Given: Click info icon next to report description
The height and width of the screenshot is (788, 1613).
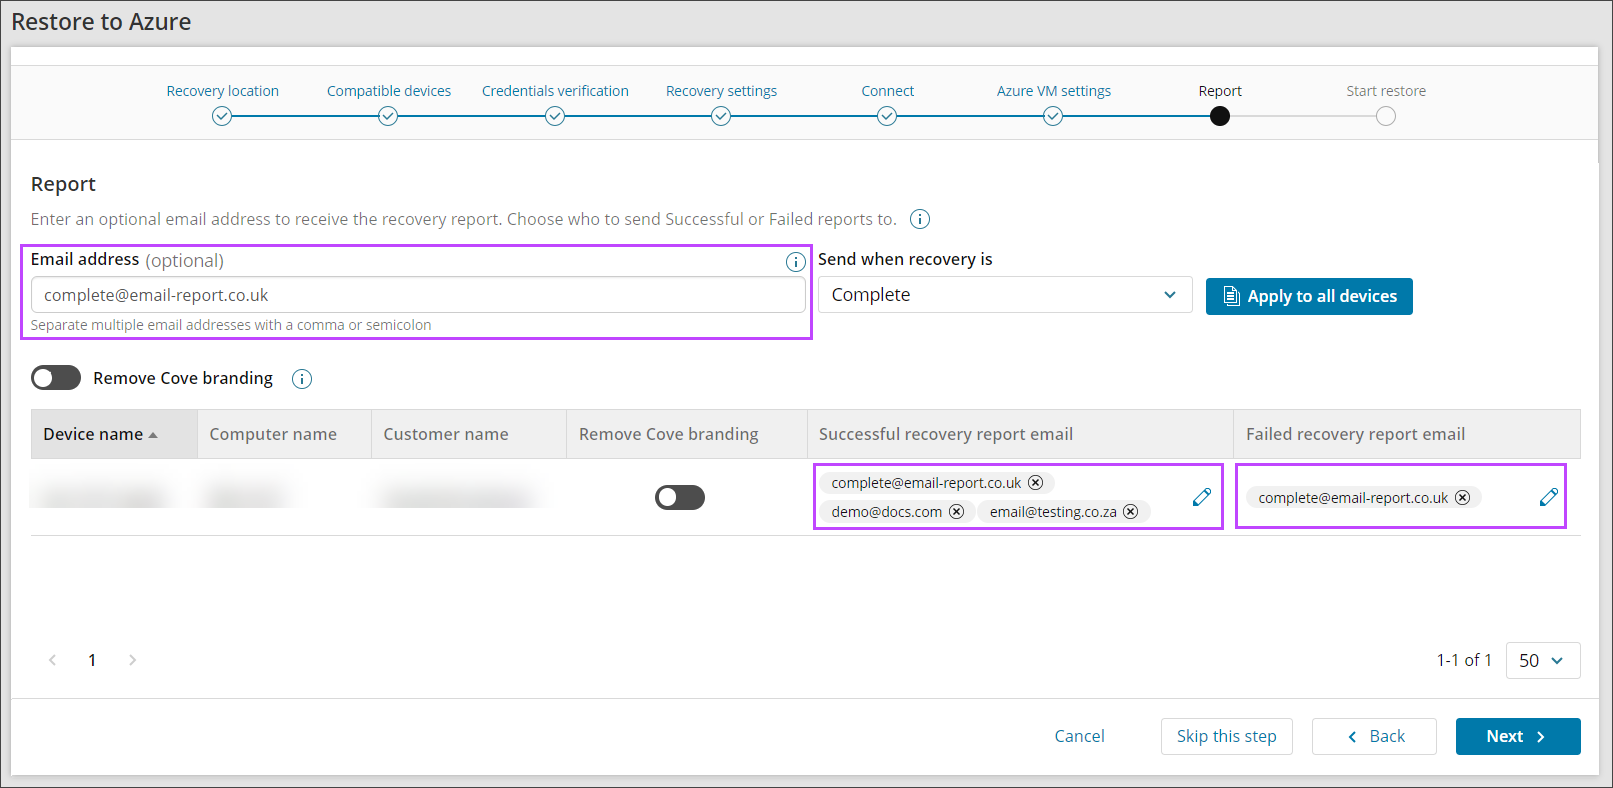Looking at the screenshot, I should pyautogui.click(x=920, y=219).
